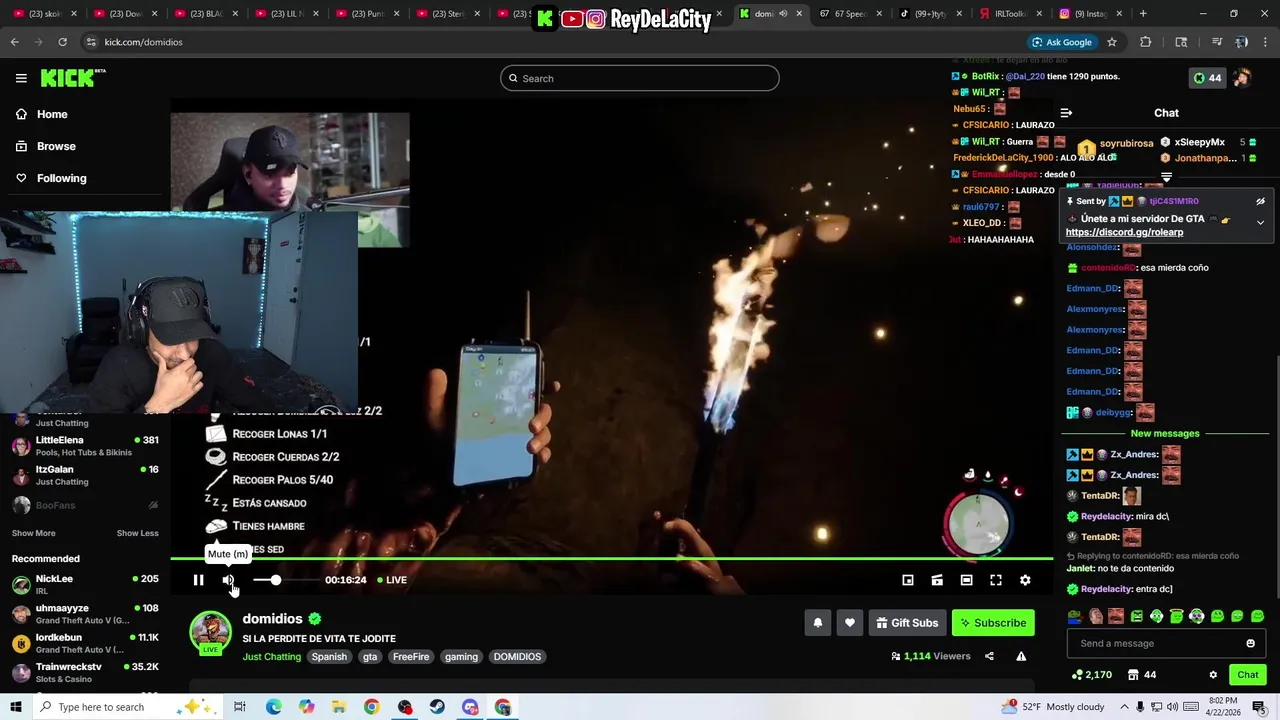This screenshot has height=720, width=1280.
Task: Expand the pinned message chevron
Action: point(1260,222)
